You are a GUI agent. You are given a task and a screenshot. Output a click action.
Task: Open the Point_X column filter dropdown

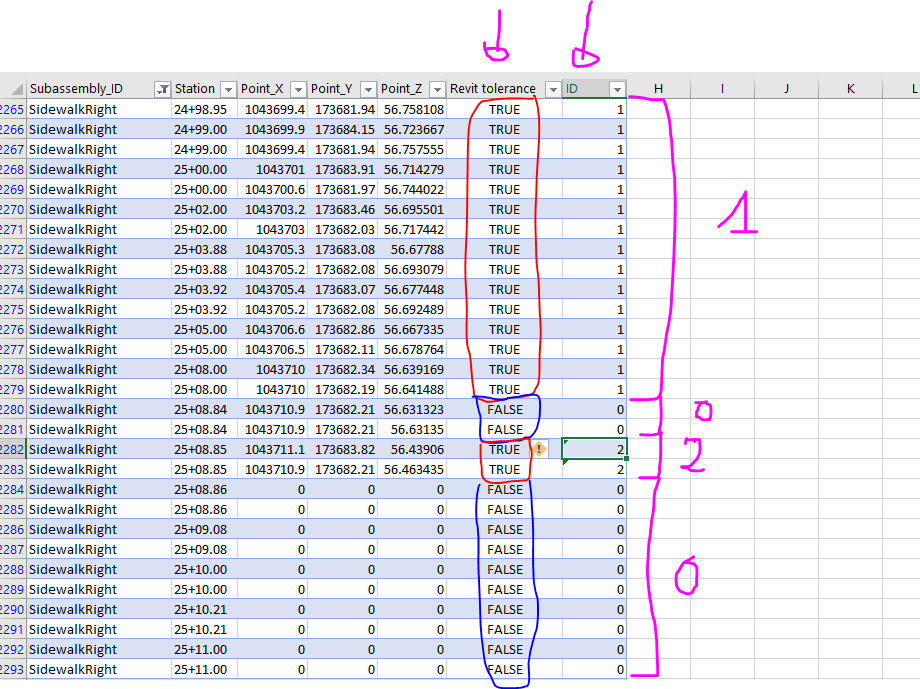click(x=298, y=89)
